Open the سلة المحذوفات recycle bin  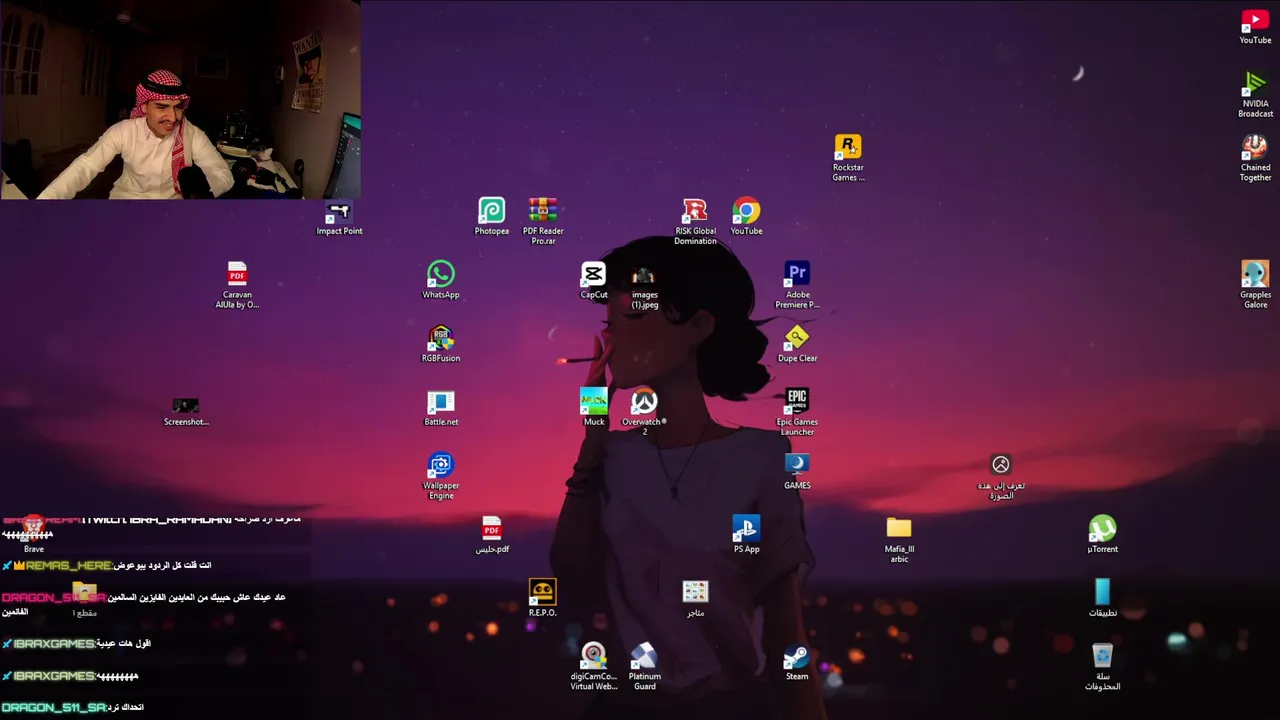coord(1102,667)
